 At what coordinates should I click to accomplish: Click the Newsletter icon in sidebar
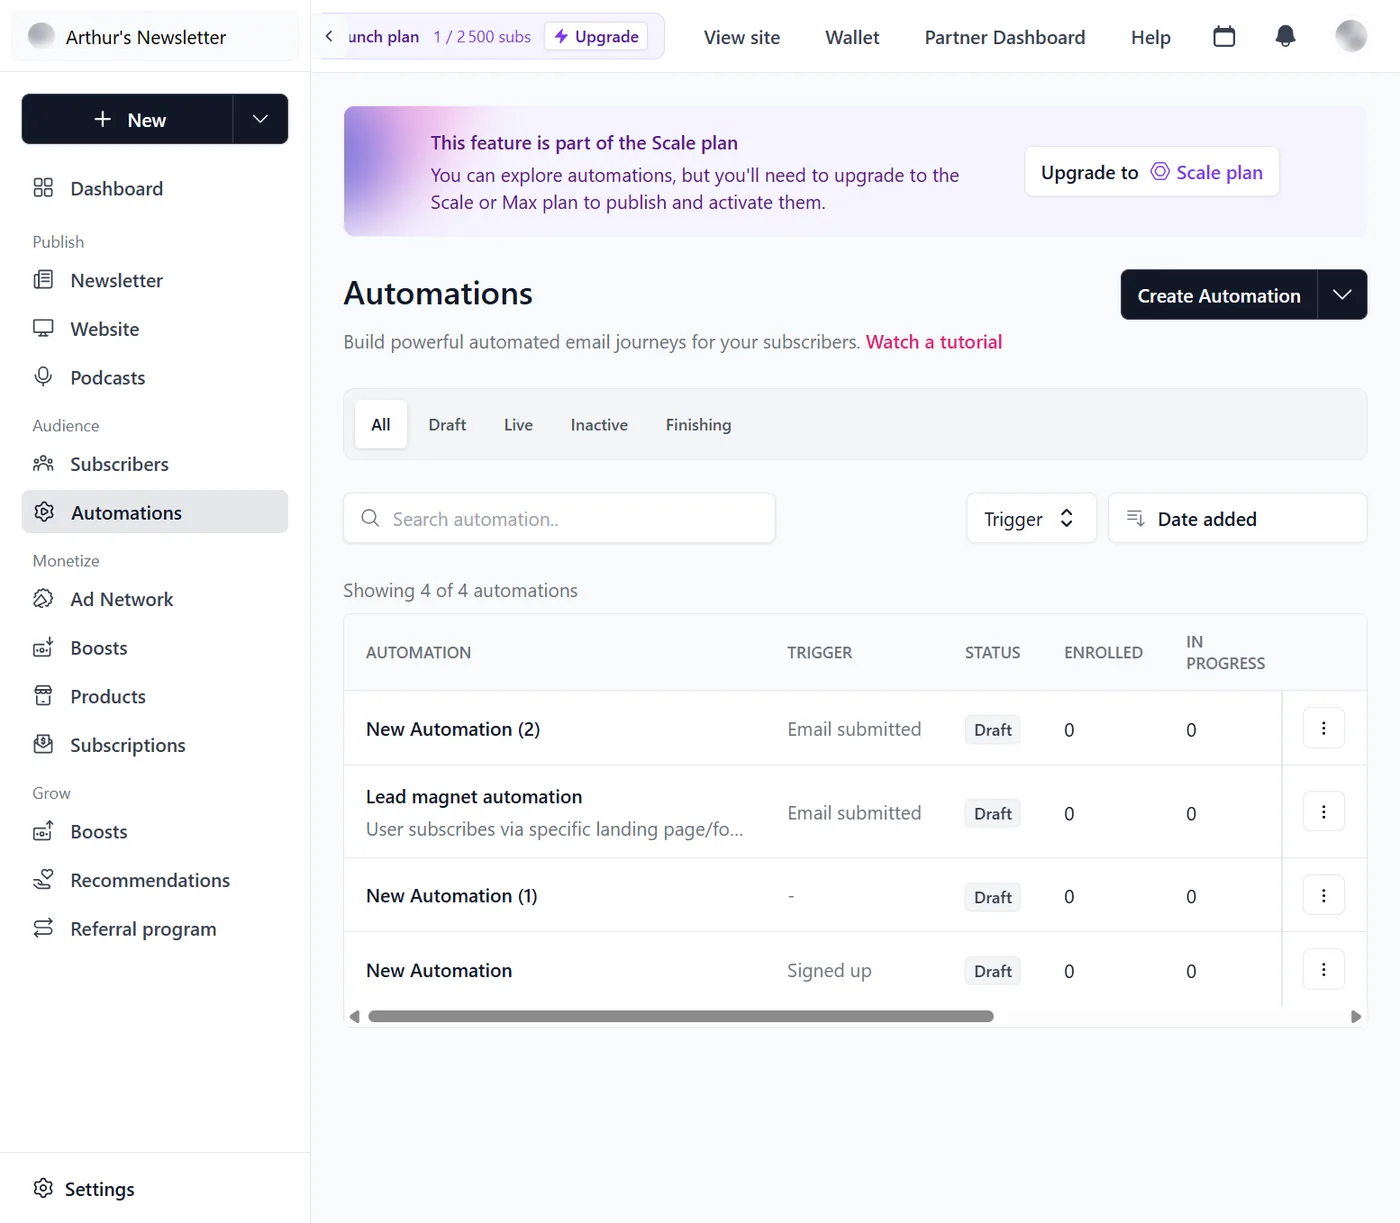(43, 280)
